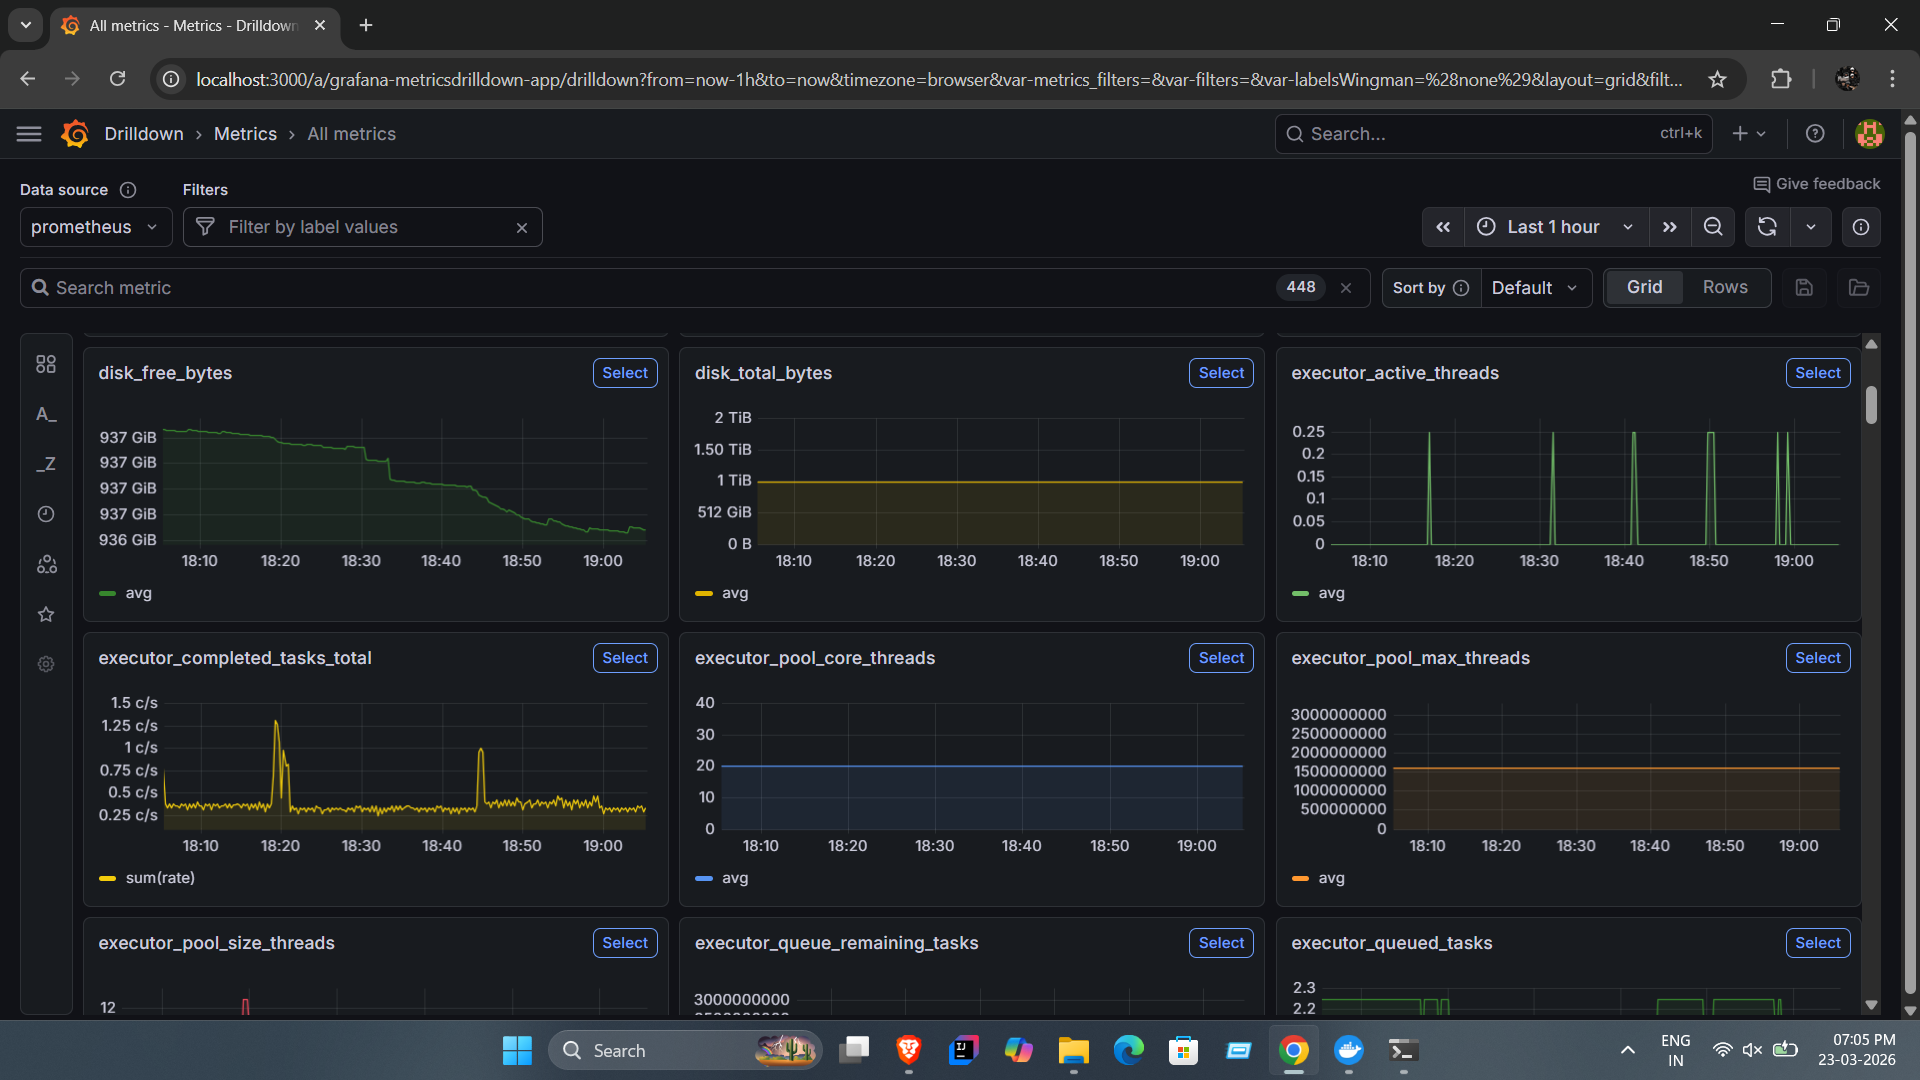The height and width of the screenshot is (1080, 1920).
Task: Open the group-by-labels sidebar icon
Action: 46,564
